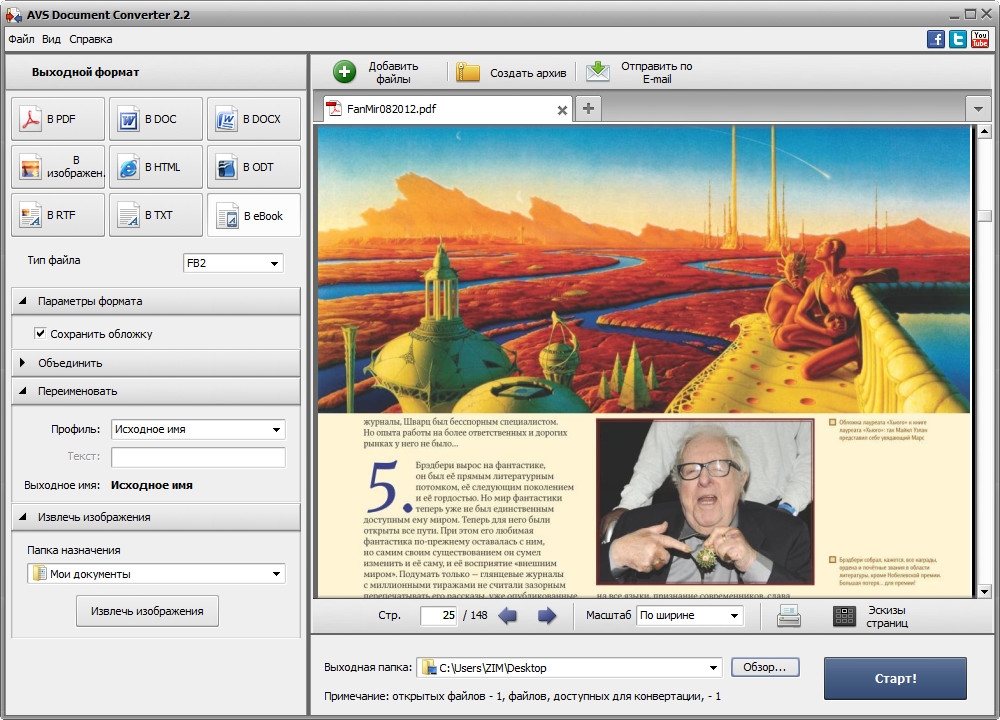
Task: Open the Вид menu
Action: [51, 39]
